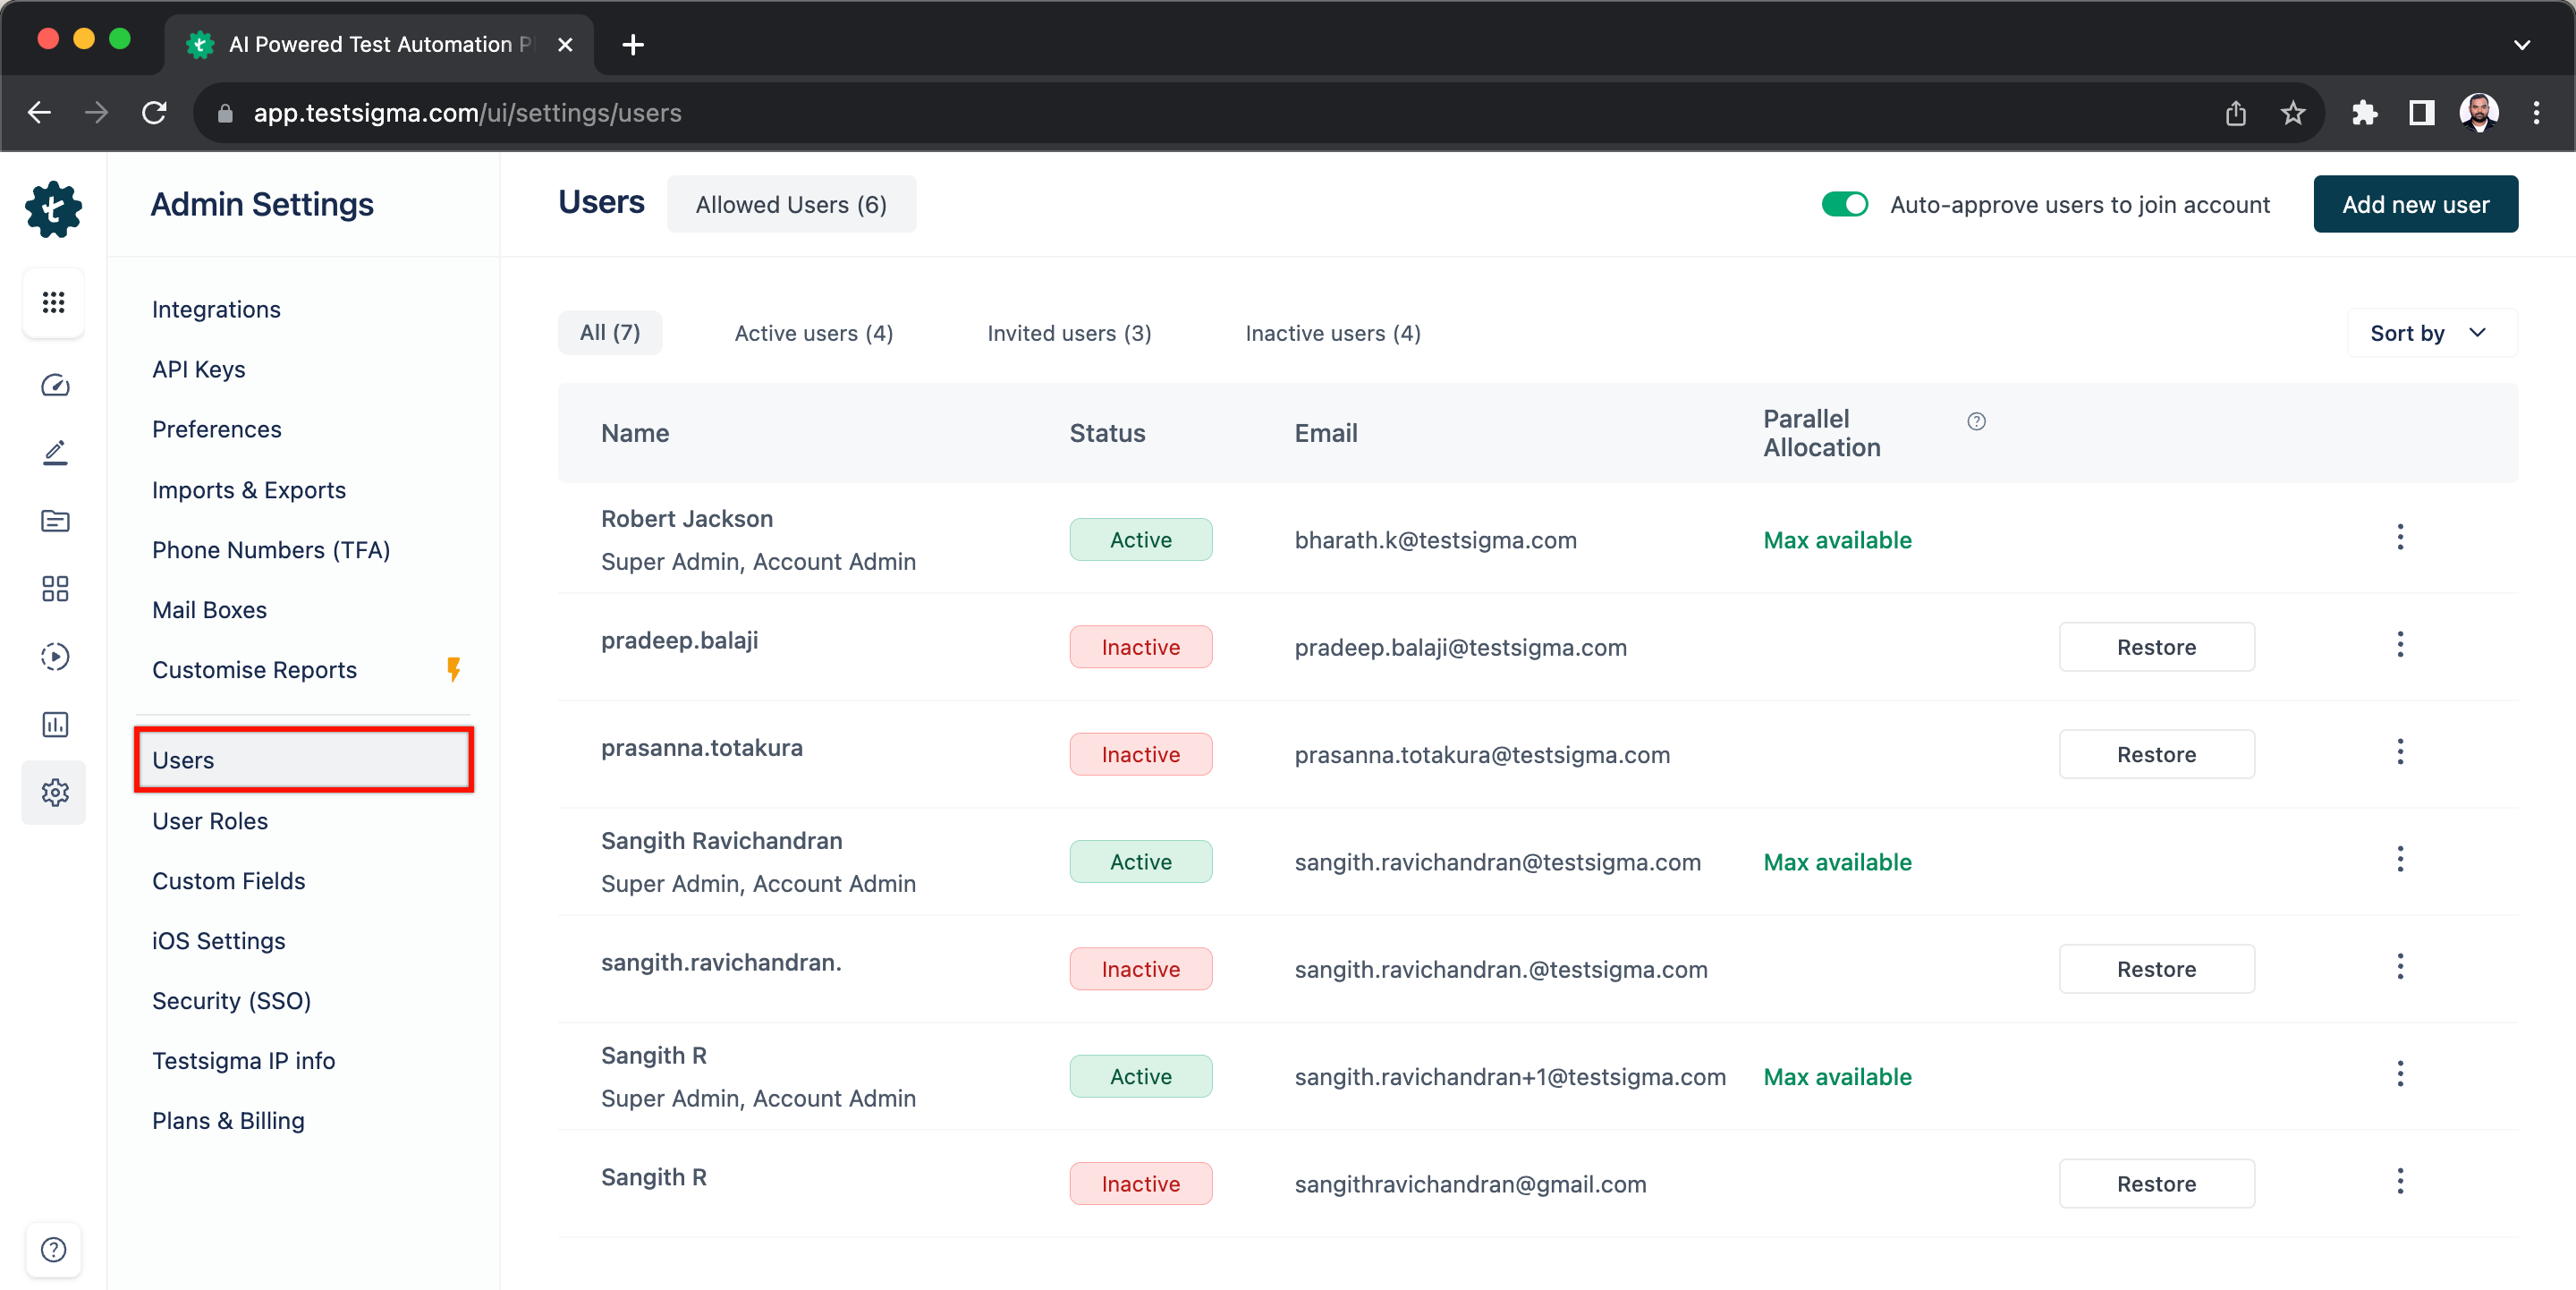Screen dimensions: 2576x1290
Task: Click the Inactive status badge for pradeep.balaji
Action: click(x=1141, y=647)
